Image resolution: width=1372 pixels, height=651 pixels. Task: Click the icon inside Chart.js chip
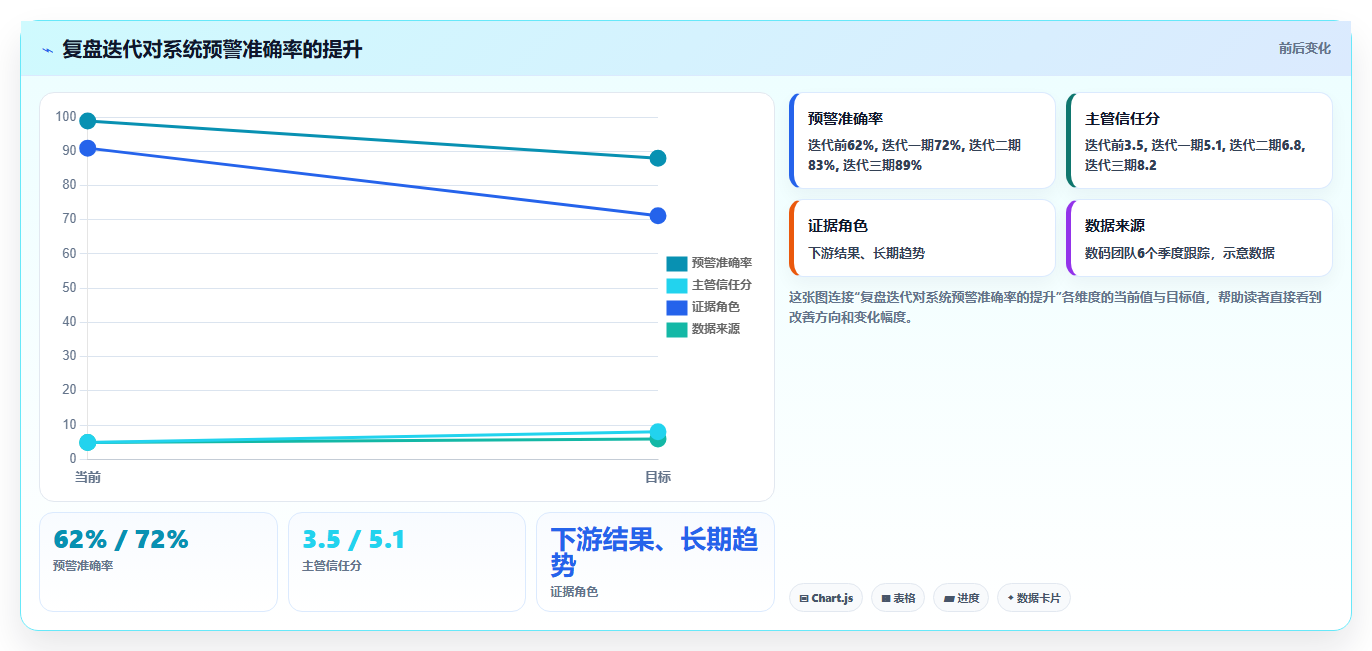pyautogui.click(x=804, y=598)
